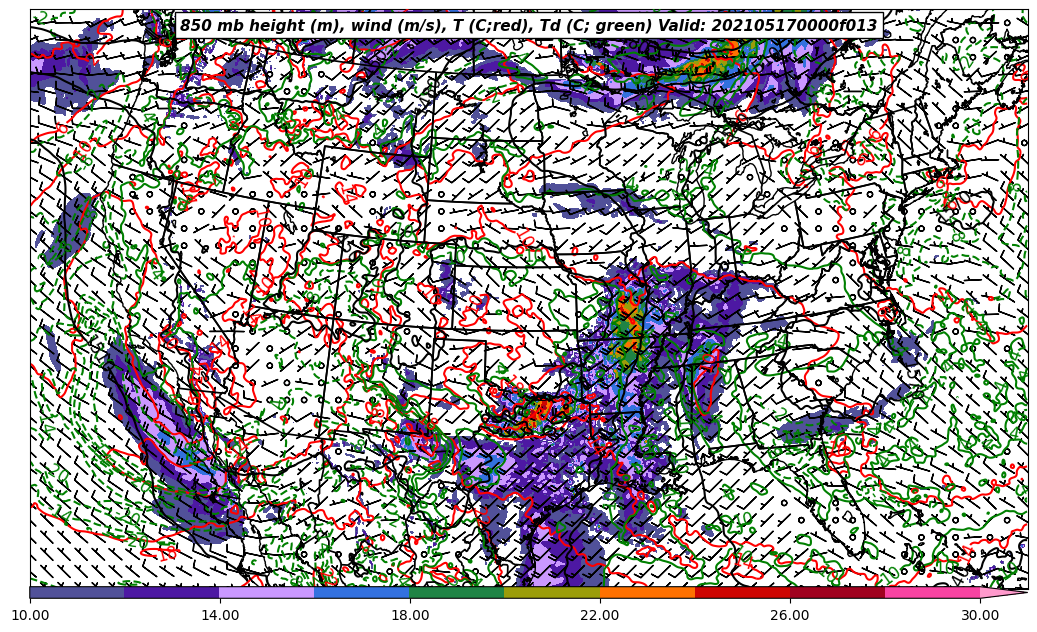This screenshot has height=632, width=1037.
Task: Pick the lavender 14–16 colorbar segment
Action: (267, 592)
